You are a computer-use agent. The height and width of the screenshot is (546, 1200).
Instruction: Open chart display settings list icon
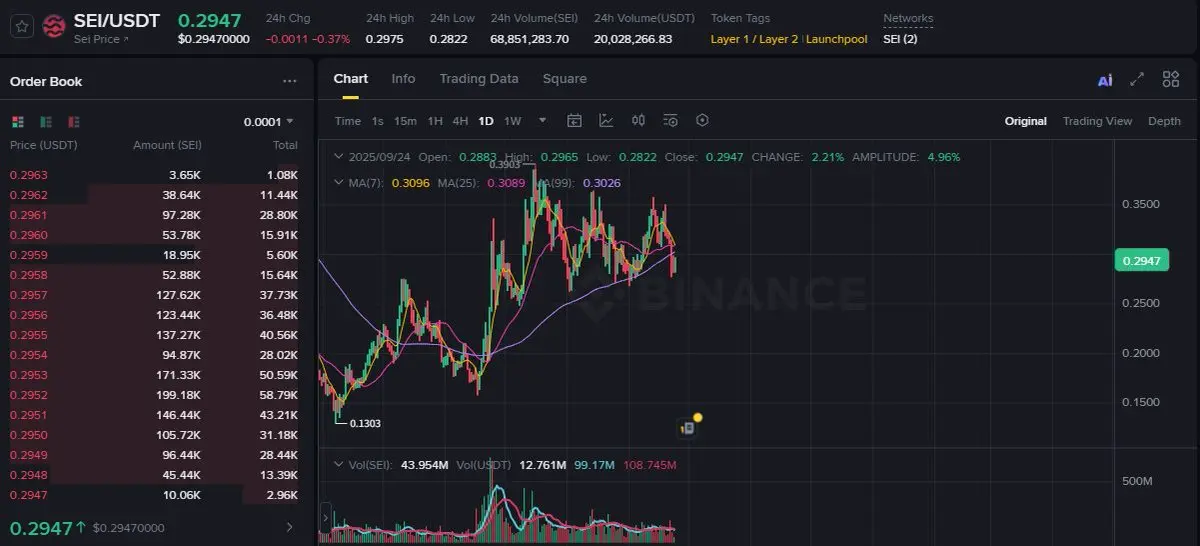pos(670,121)
